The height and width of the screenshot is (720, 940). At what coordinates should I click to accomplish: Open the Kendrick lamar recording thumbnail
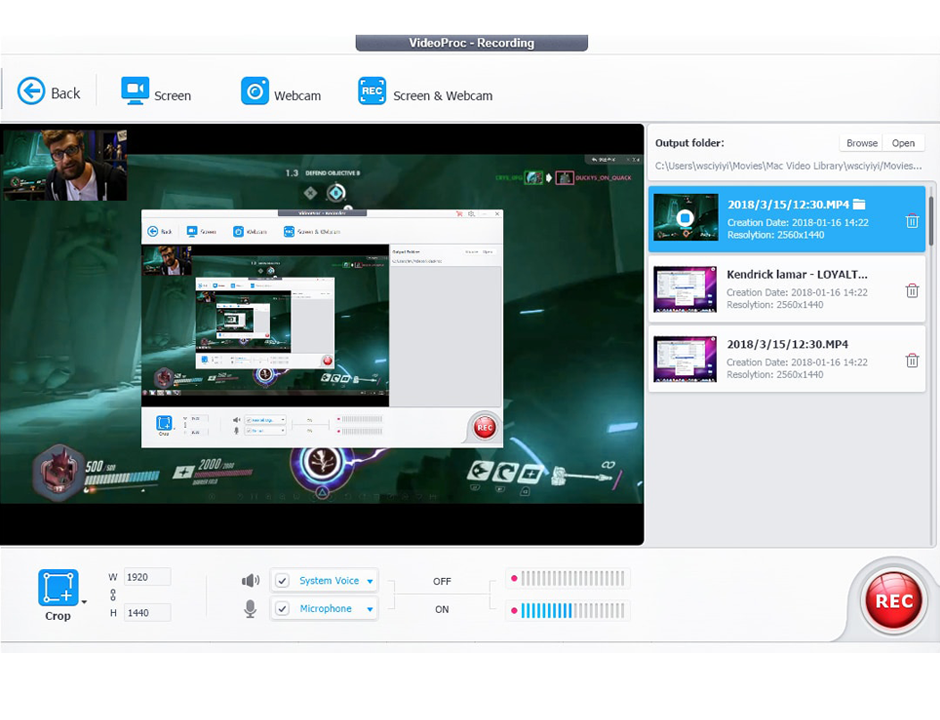coord(685,289)
